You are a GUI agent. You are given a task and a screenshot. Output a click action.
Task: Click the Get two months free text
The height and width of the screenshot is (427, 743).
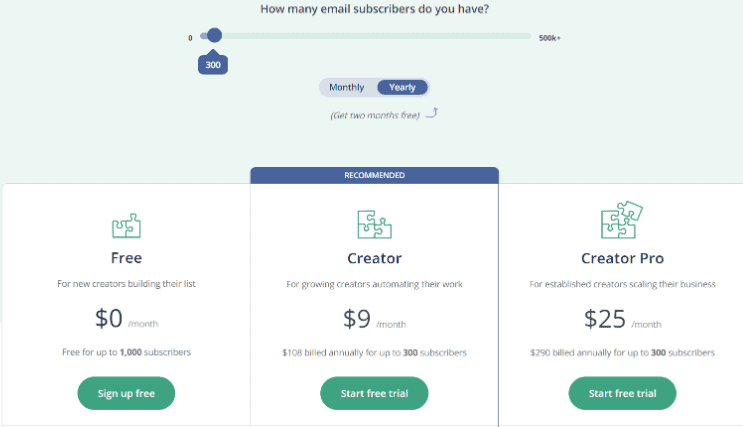click(375, 116)
